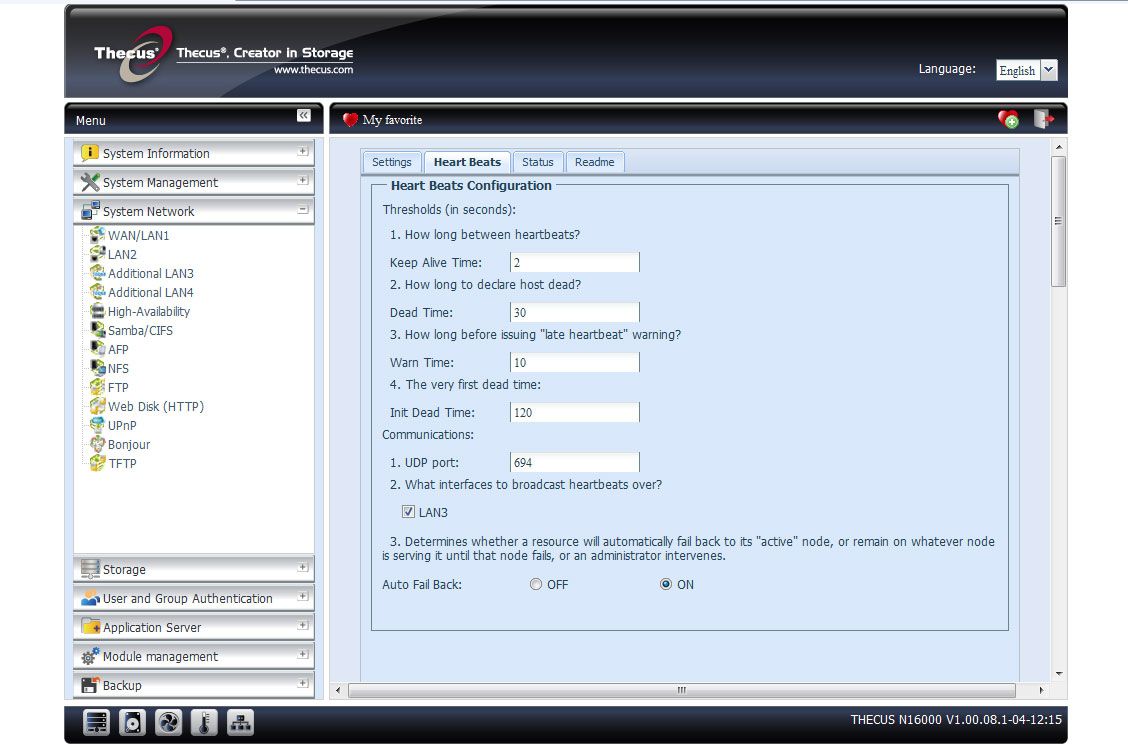
Task: Click the add to favorite heart icon
Action: click(x=1009, y=119)
